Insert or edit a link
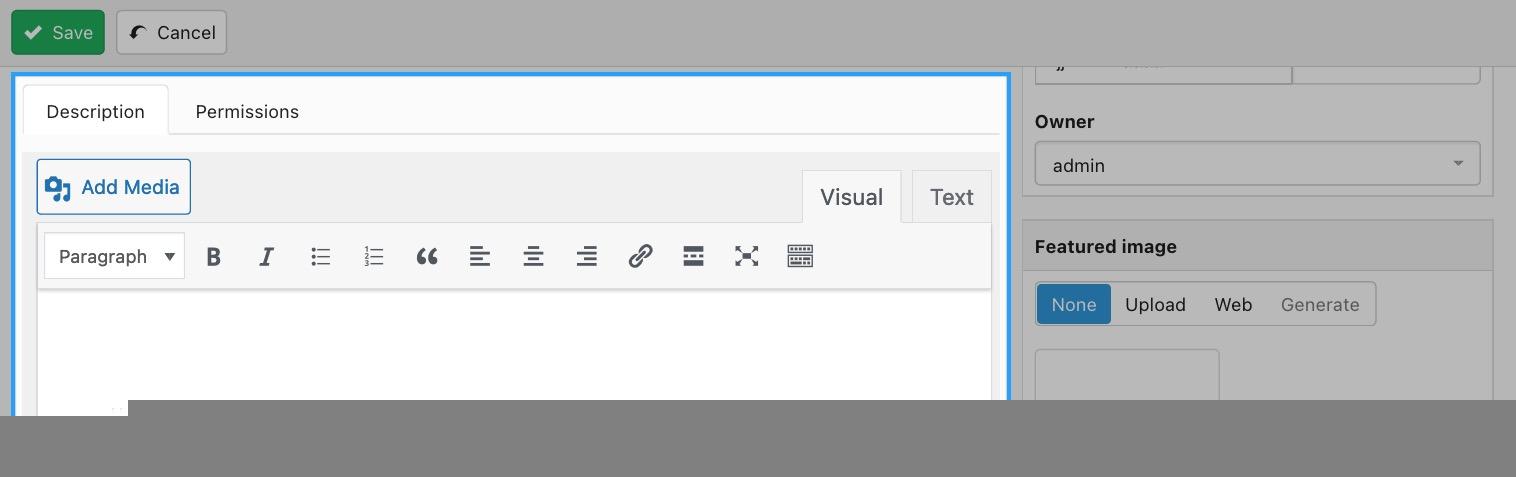Screen dimensions: 1516x477 coord(640,257)
